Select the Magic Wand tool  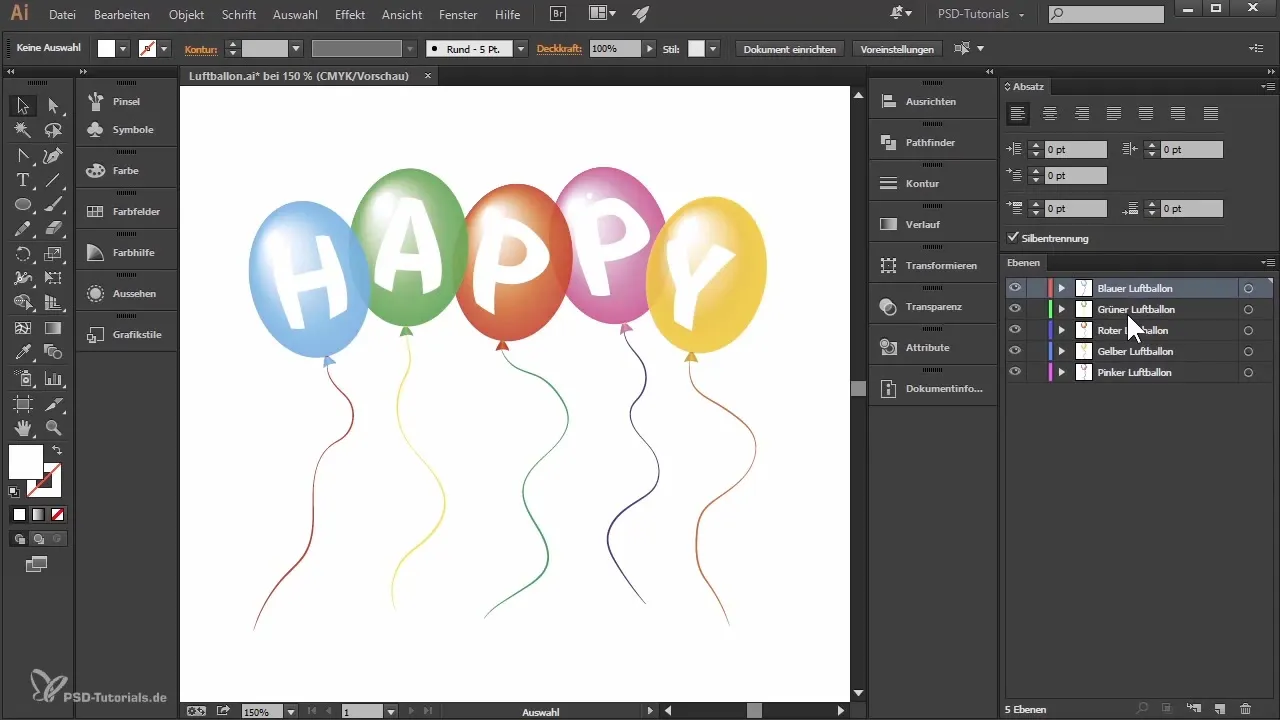[x=23, y=130]
